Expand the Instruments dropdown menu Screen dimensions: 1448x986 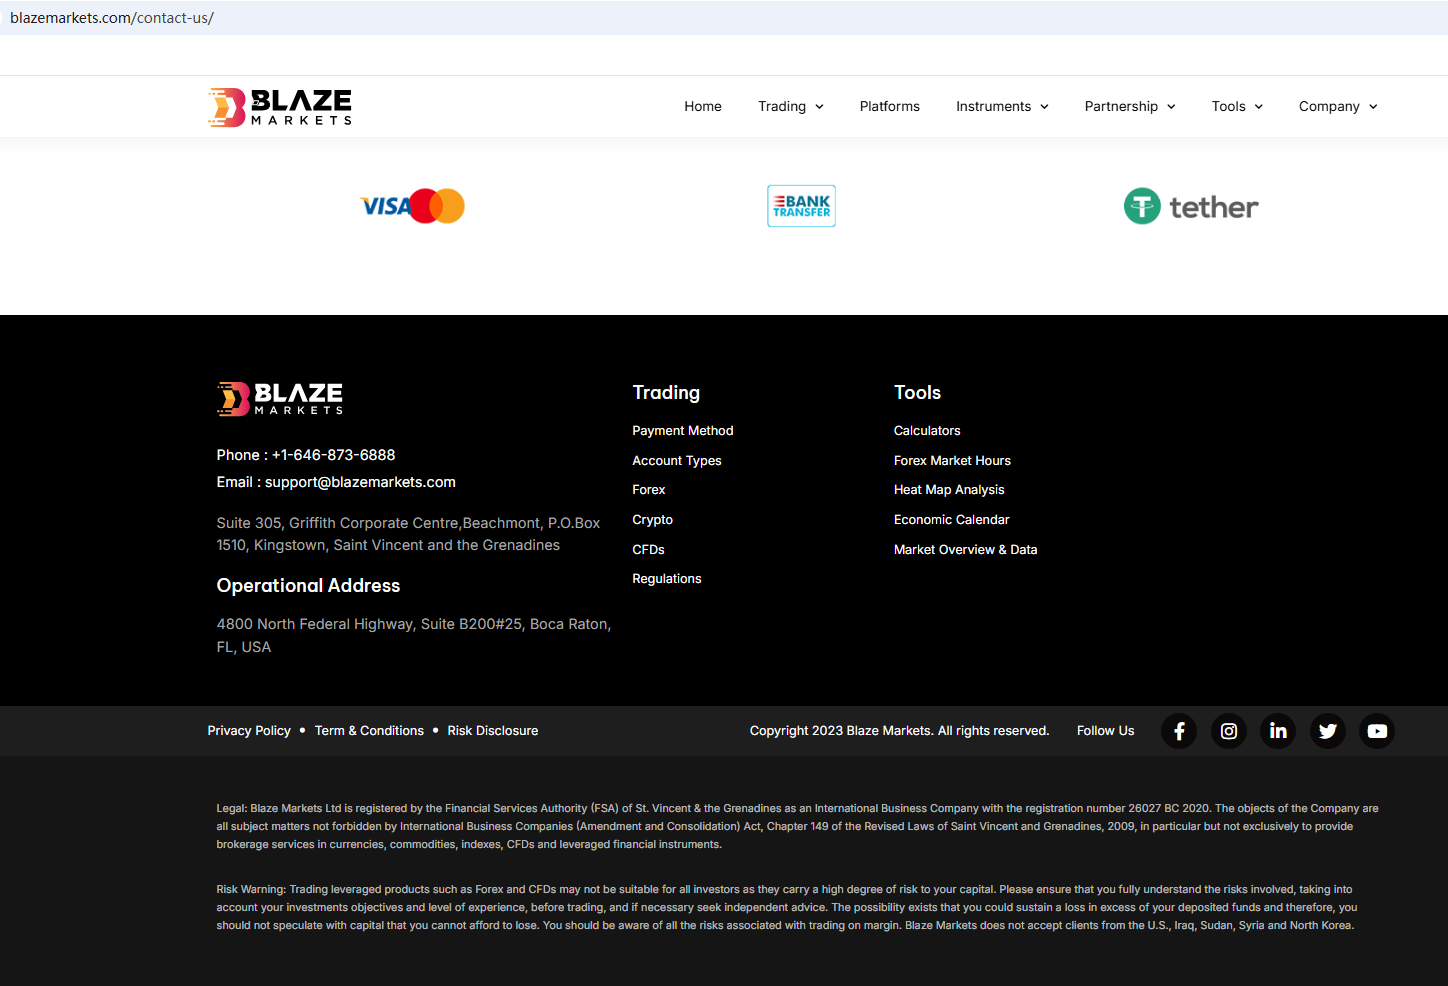[x=1001, y=107]
